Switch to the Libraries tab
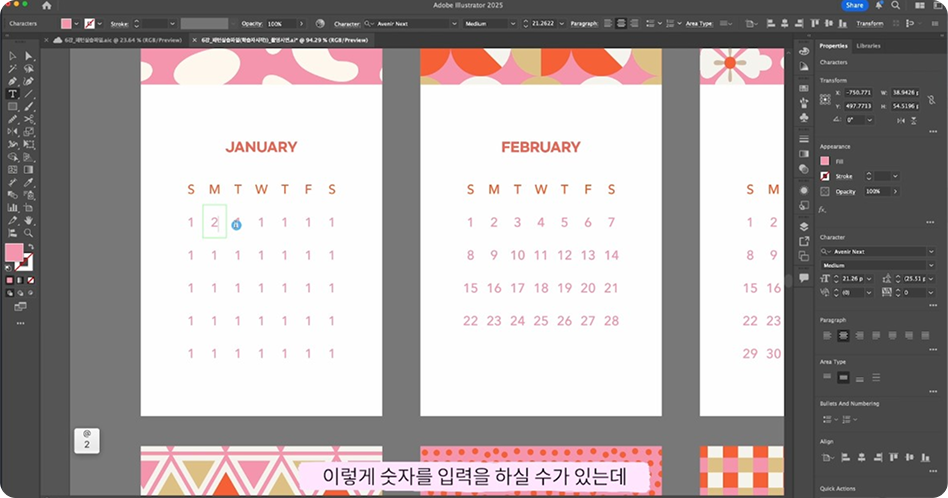 (868, 46)
